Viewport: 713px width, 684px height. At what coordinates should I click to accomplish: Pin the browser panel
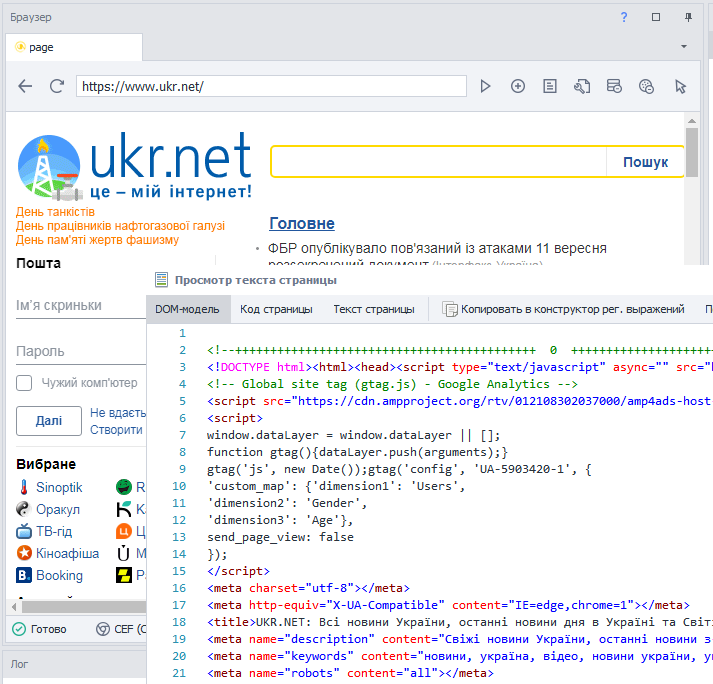pyautogui.click(x=688, y=17)
